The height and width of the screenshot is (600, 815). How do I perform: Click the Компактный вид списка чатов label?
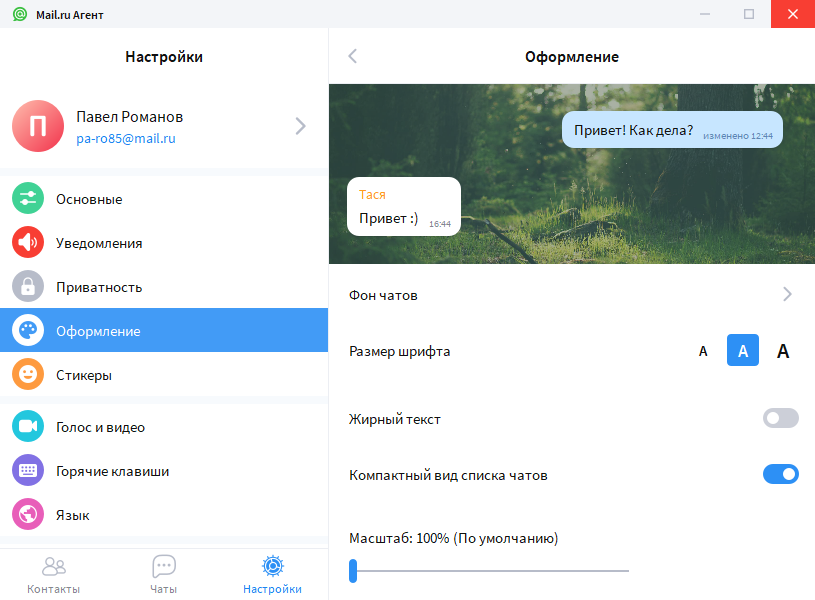coord(448,475)
